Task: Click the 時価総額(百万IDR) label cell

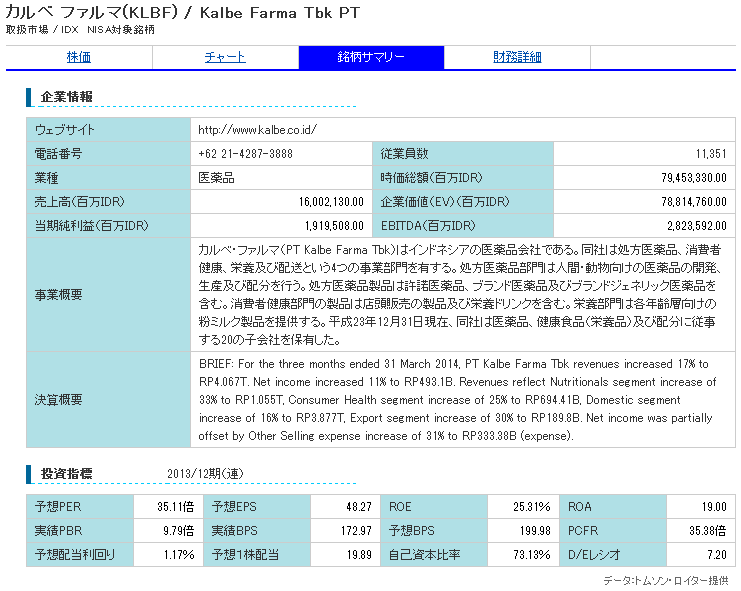Action: [x=463, y=178]
